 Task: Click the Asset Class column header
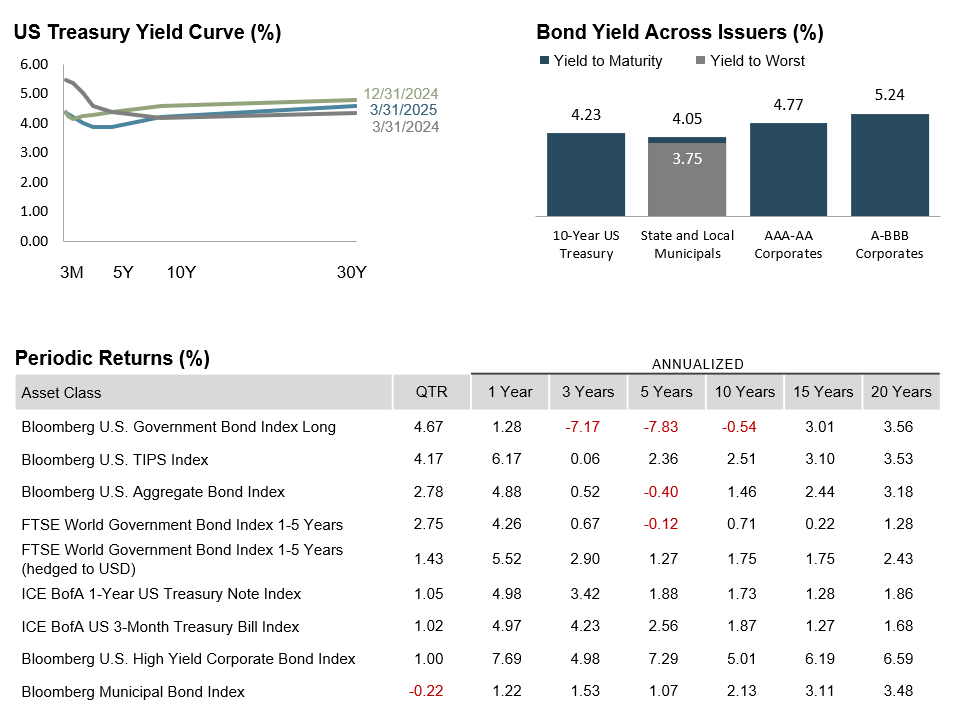[x=61, y=393]
